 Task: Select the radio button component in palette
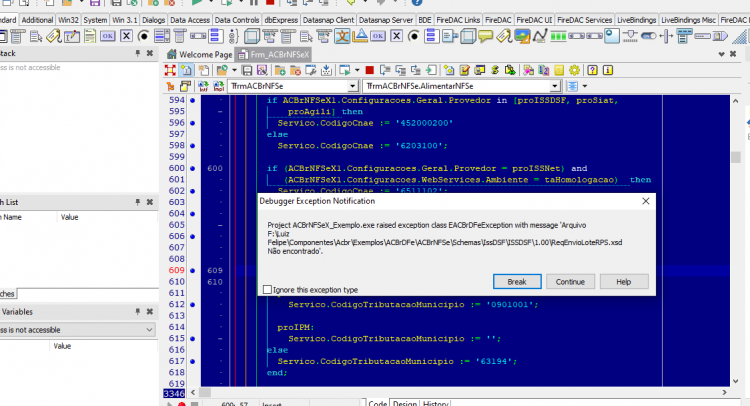tap(143, 36)
